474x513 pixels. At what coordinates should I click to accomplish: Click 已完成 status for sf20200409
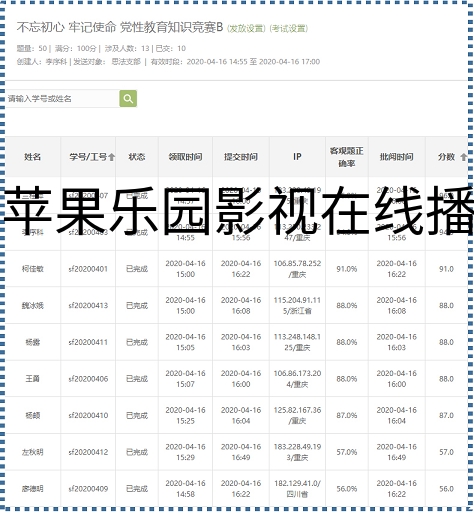pyautogui.click(x=137, y=489)
